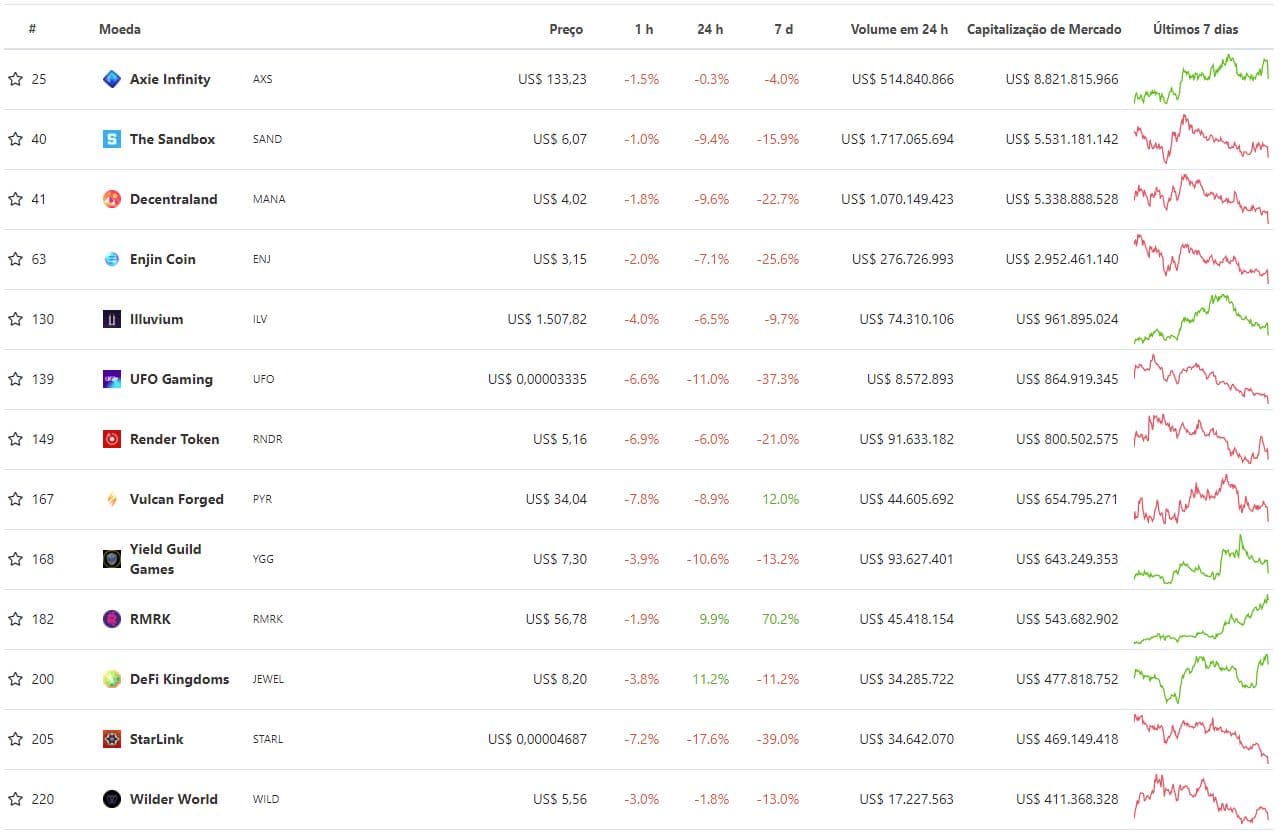Star the Yield Guild Games row
Image resolution: width=1284 pixels, height=832 pixels.
15,559
